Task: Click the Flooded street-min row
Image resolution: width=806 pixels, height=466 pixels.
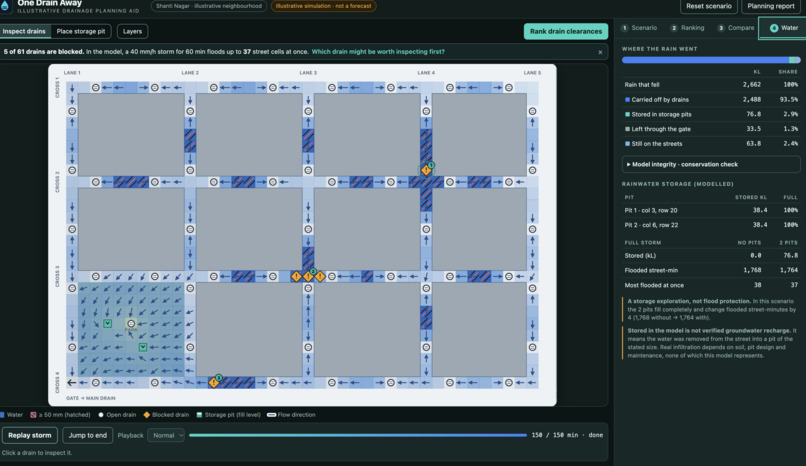Action: pos(711,270)
